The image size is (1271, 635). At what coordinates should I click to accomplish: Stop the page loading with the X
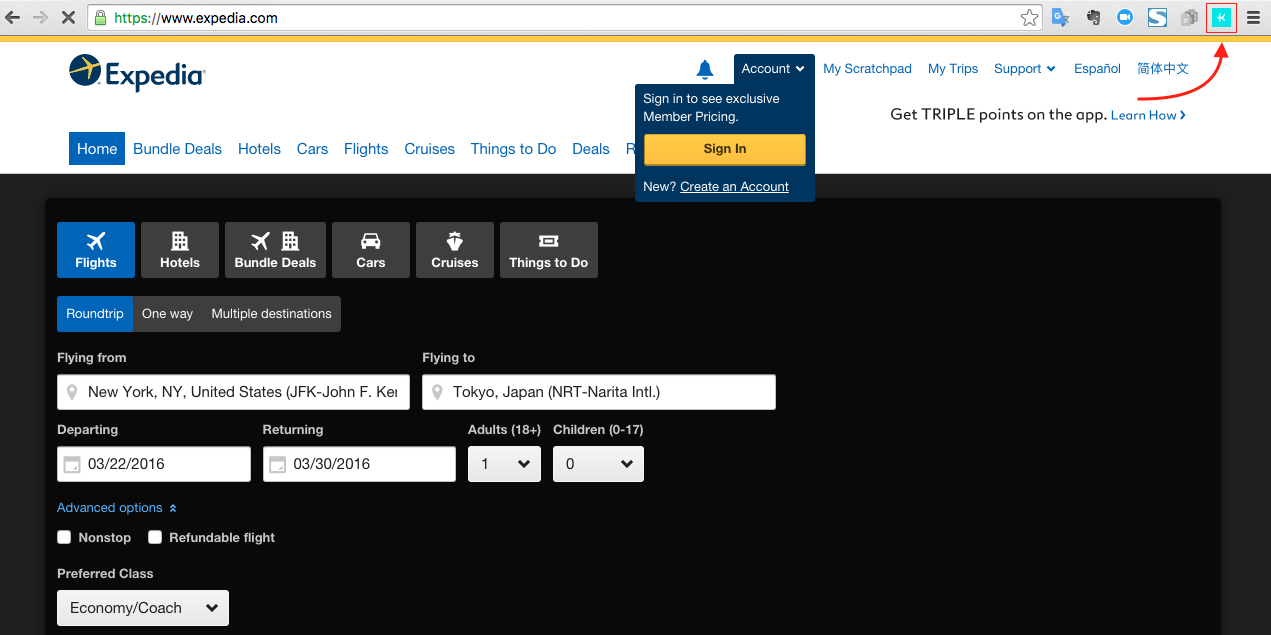69,18
